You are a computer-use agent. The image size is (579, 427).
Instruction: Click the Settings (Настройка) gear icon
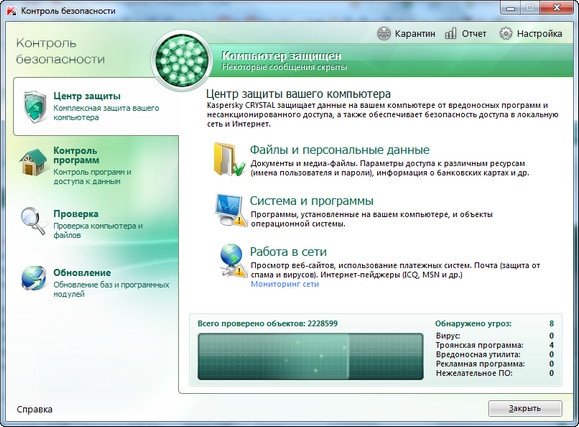point(506,34)
